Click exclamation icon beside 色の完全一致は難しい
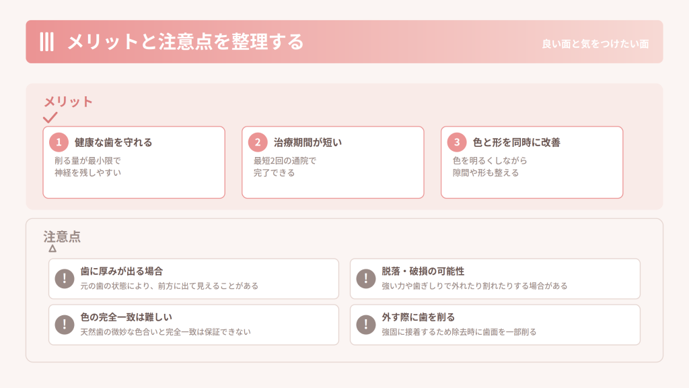Viewport: 689px width, 388px height. point(65,325)
